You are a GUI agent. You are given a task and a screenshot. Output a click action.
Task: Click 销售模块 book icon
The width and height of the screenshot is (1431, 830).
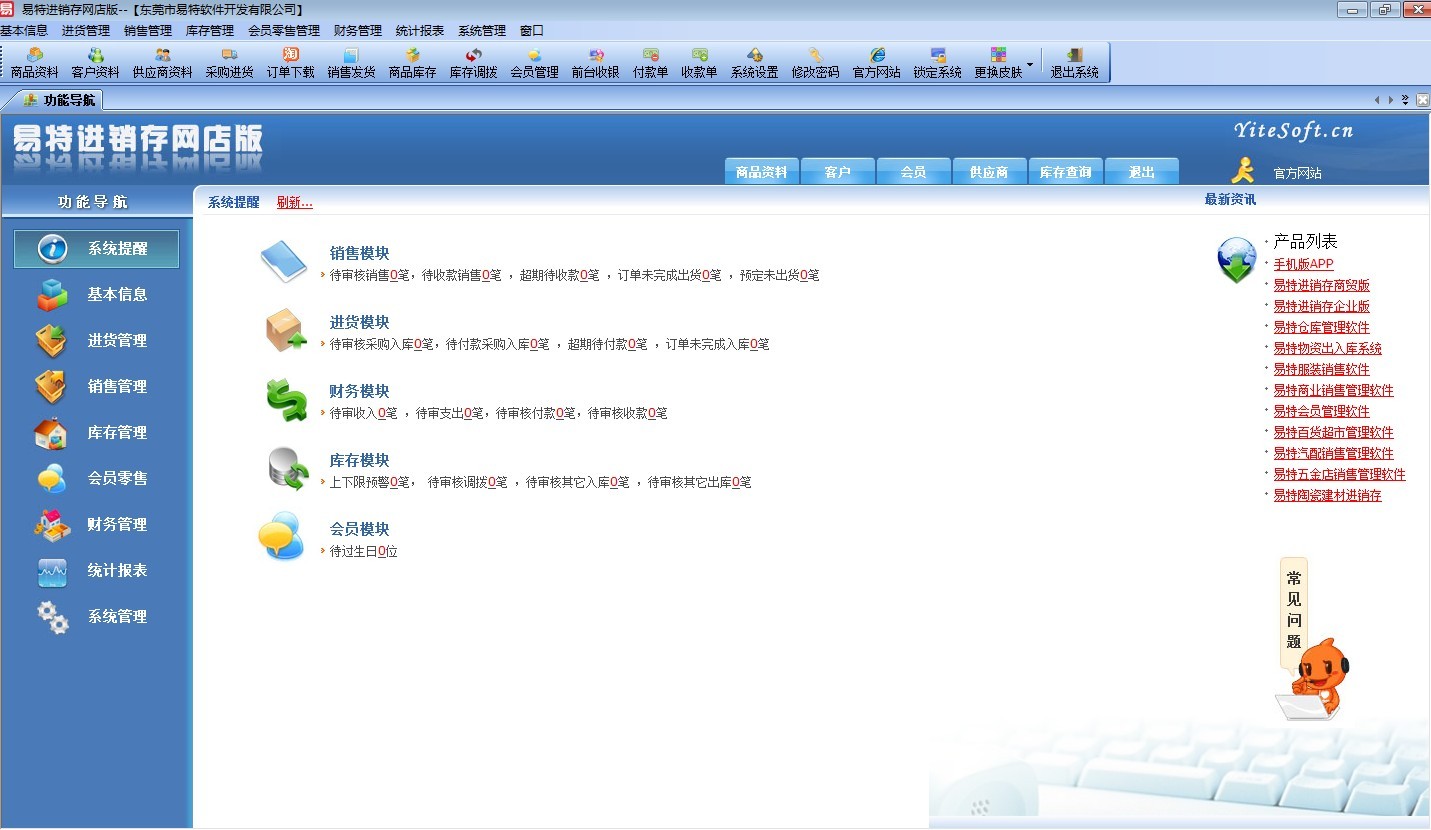click(283, 262)
